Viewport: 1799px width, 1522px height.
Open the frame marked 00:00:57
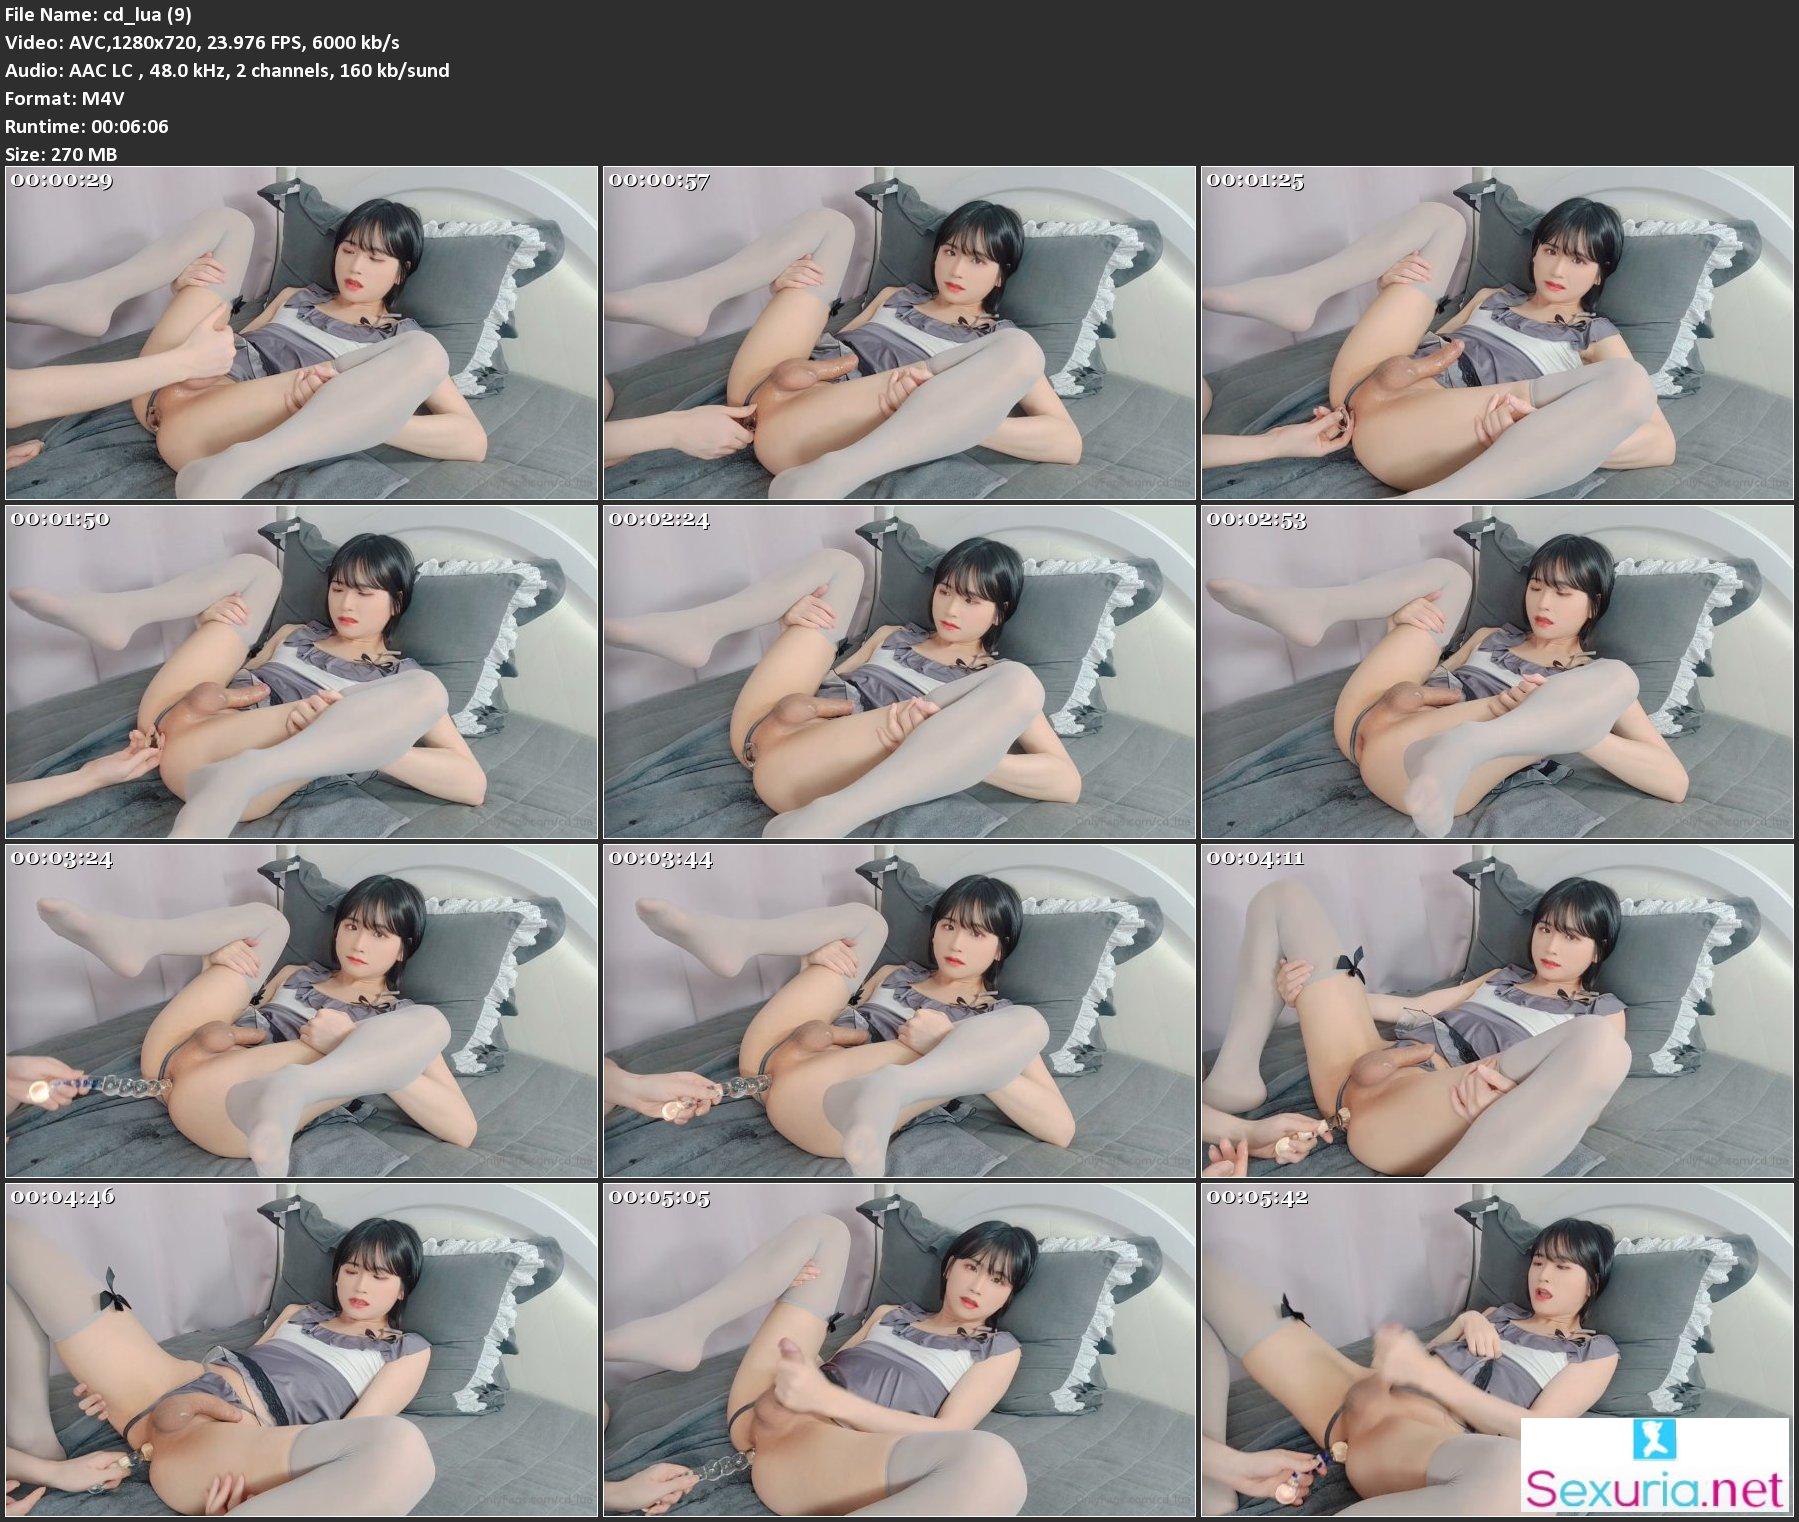point(899,333)
